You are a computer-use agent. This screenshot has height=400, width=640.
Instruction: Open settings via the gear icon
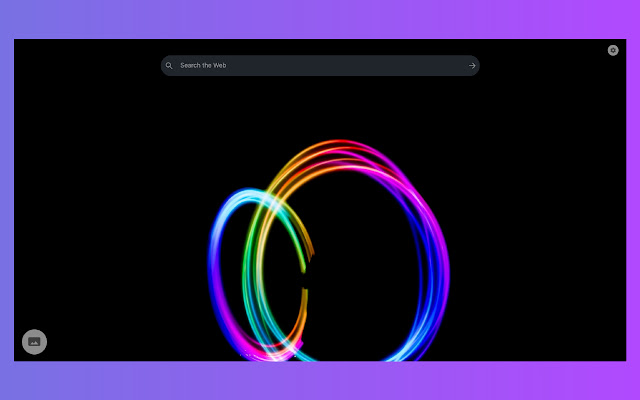pos(613,50)
